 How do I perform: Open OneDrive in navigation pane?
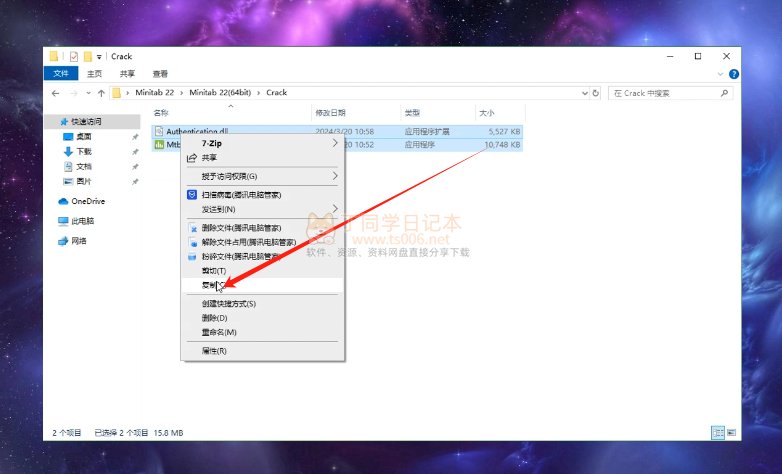coord(88,201)
